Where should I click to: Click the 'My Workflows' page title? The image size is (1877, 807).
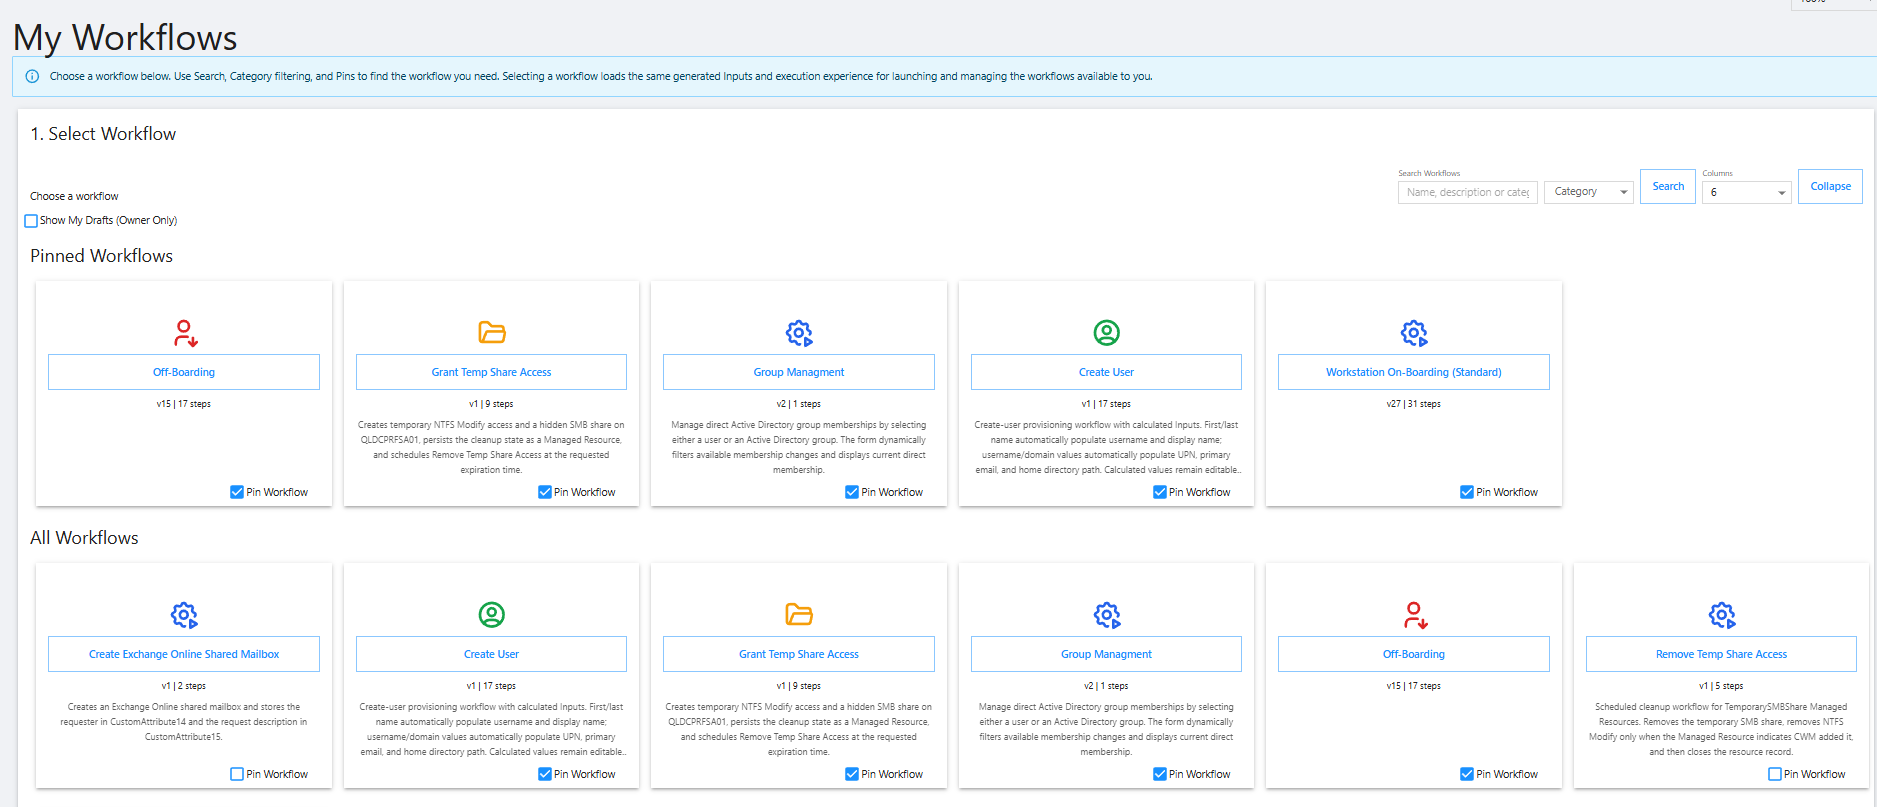click(x=125, y=38)
